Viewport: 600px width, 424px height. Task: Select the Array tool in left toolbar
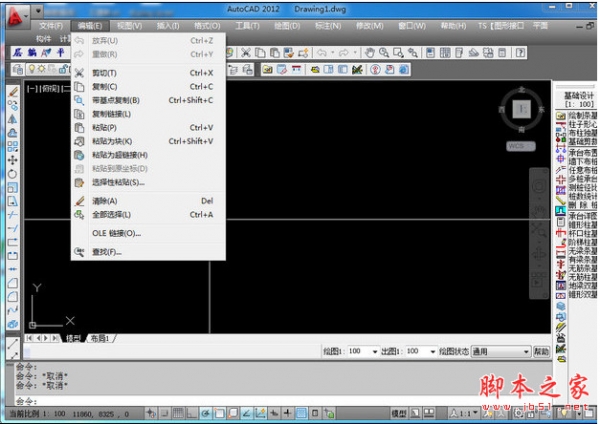click(13, 147)
